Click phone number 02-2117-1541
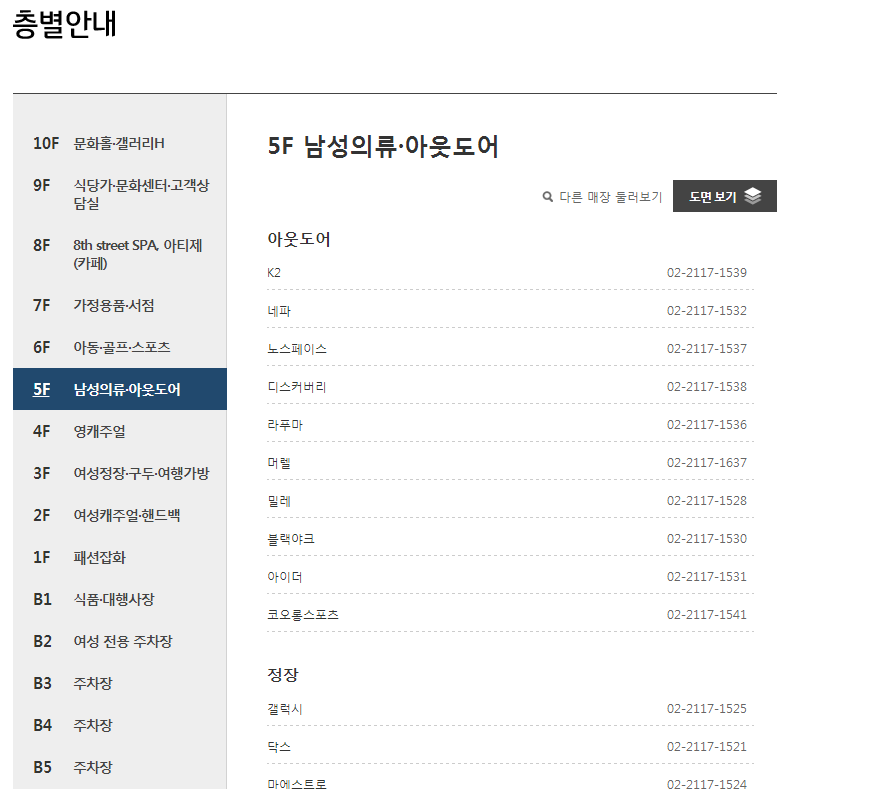The image size is (888, 789). (x=707, y=614)
